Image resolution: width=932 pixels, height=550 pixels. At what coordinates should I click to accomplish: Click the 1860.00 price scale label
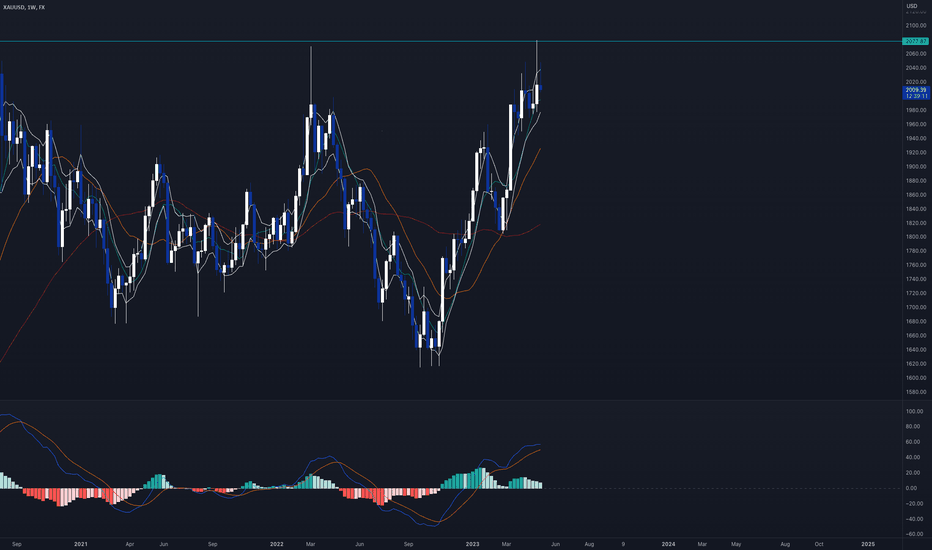[916, 195]
